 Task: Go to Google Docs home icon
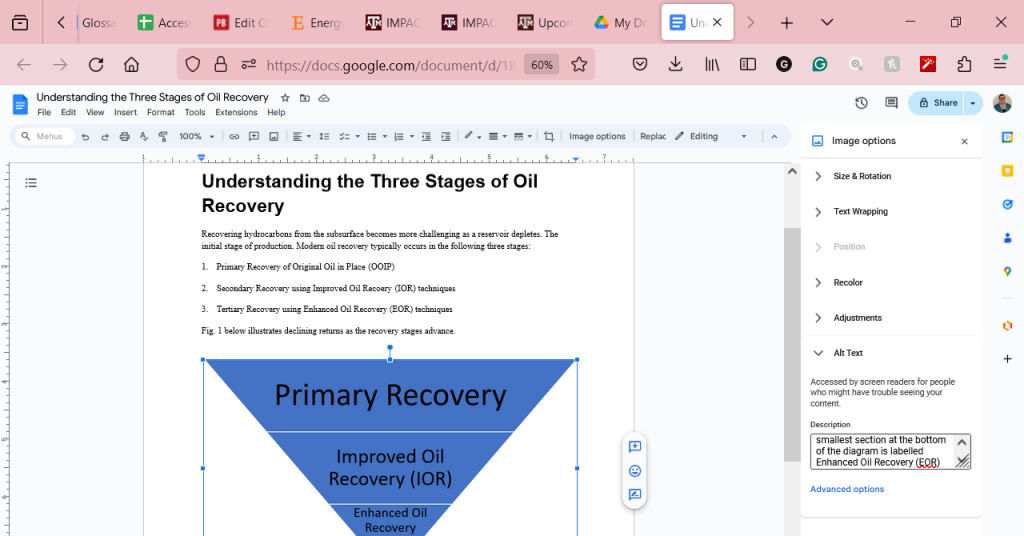tap(20, 104)
